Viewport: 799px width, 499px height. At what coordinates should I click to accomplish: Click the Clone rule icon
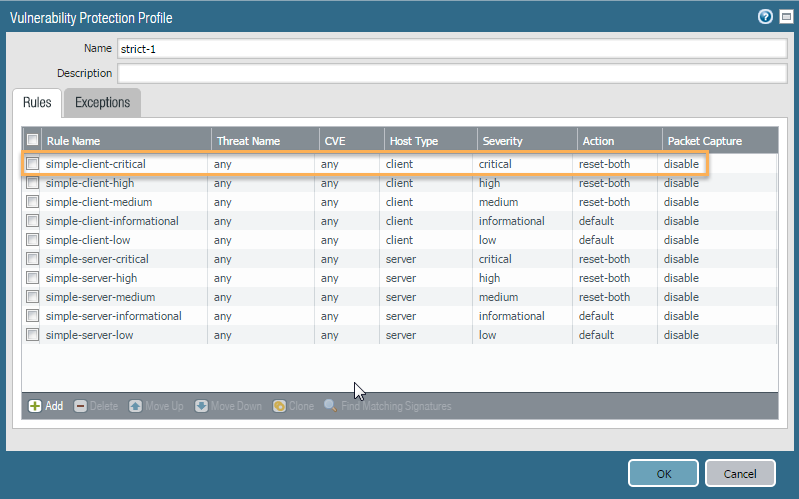[x=280, y=406]
